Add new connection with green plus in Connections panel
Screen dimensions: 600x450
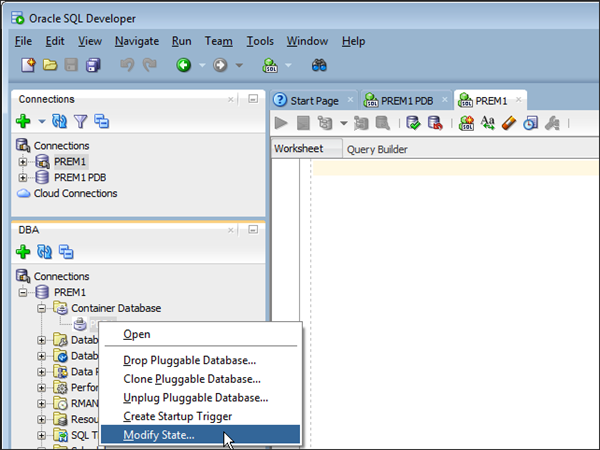(x=23, y=121)
